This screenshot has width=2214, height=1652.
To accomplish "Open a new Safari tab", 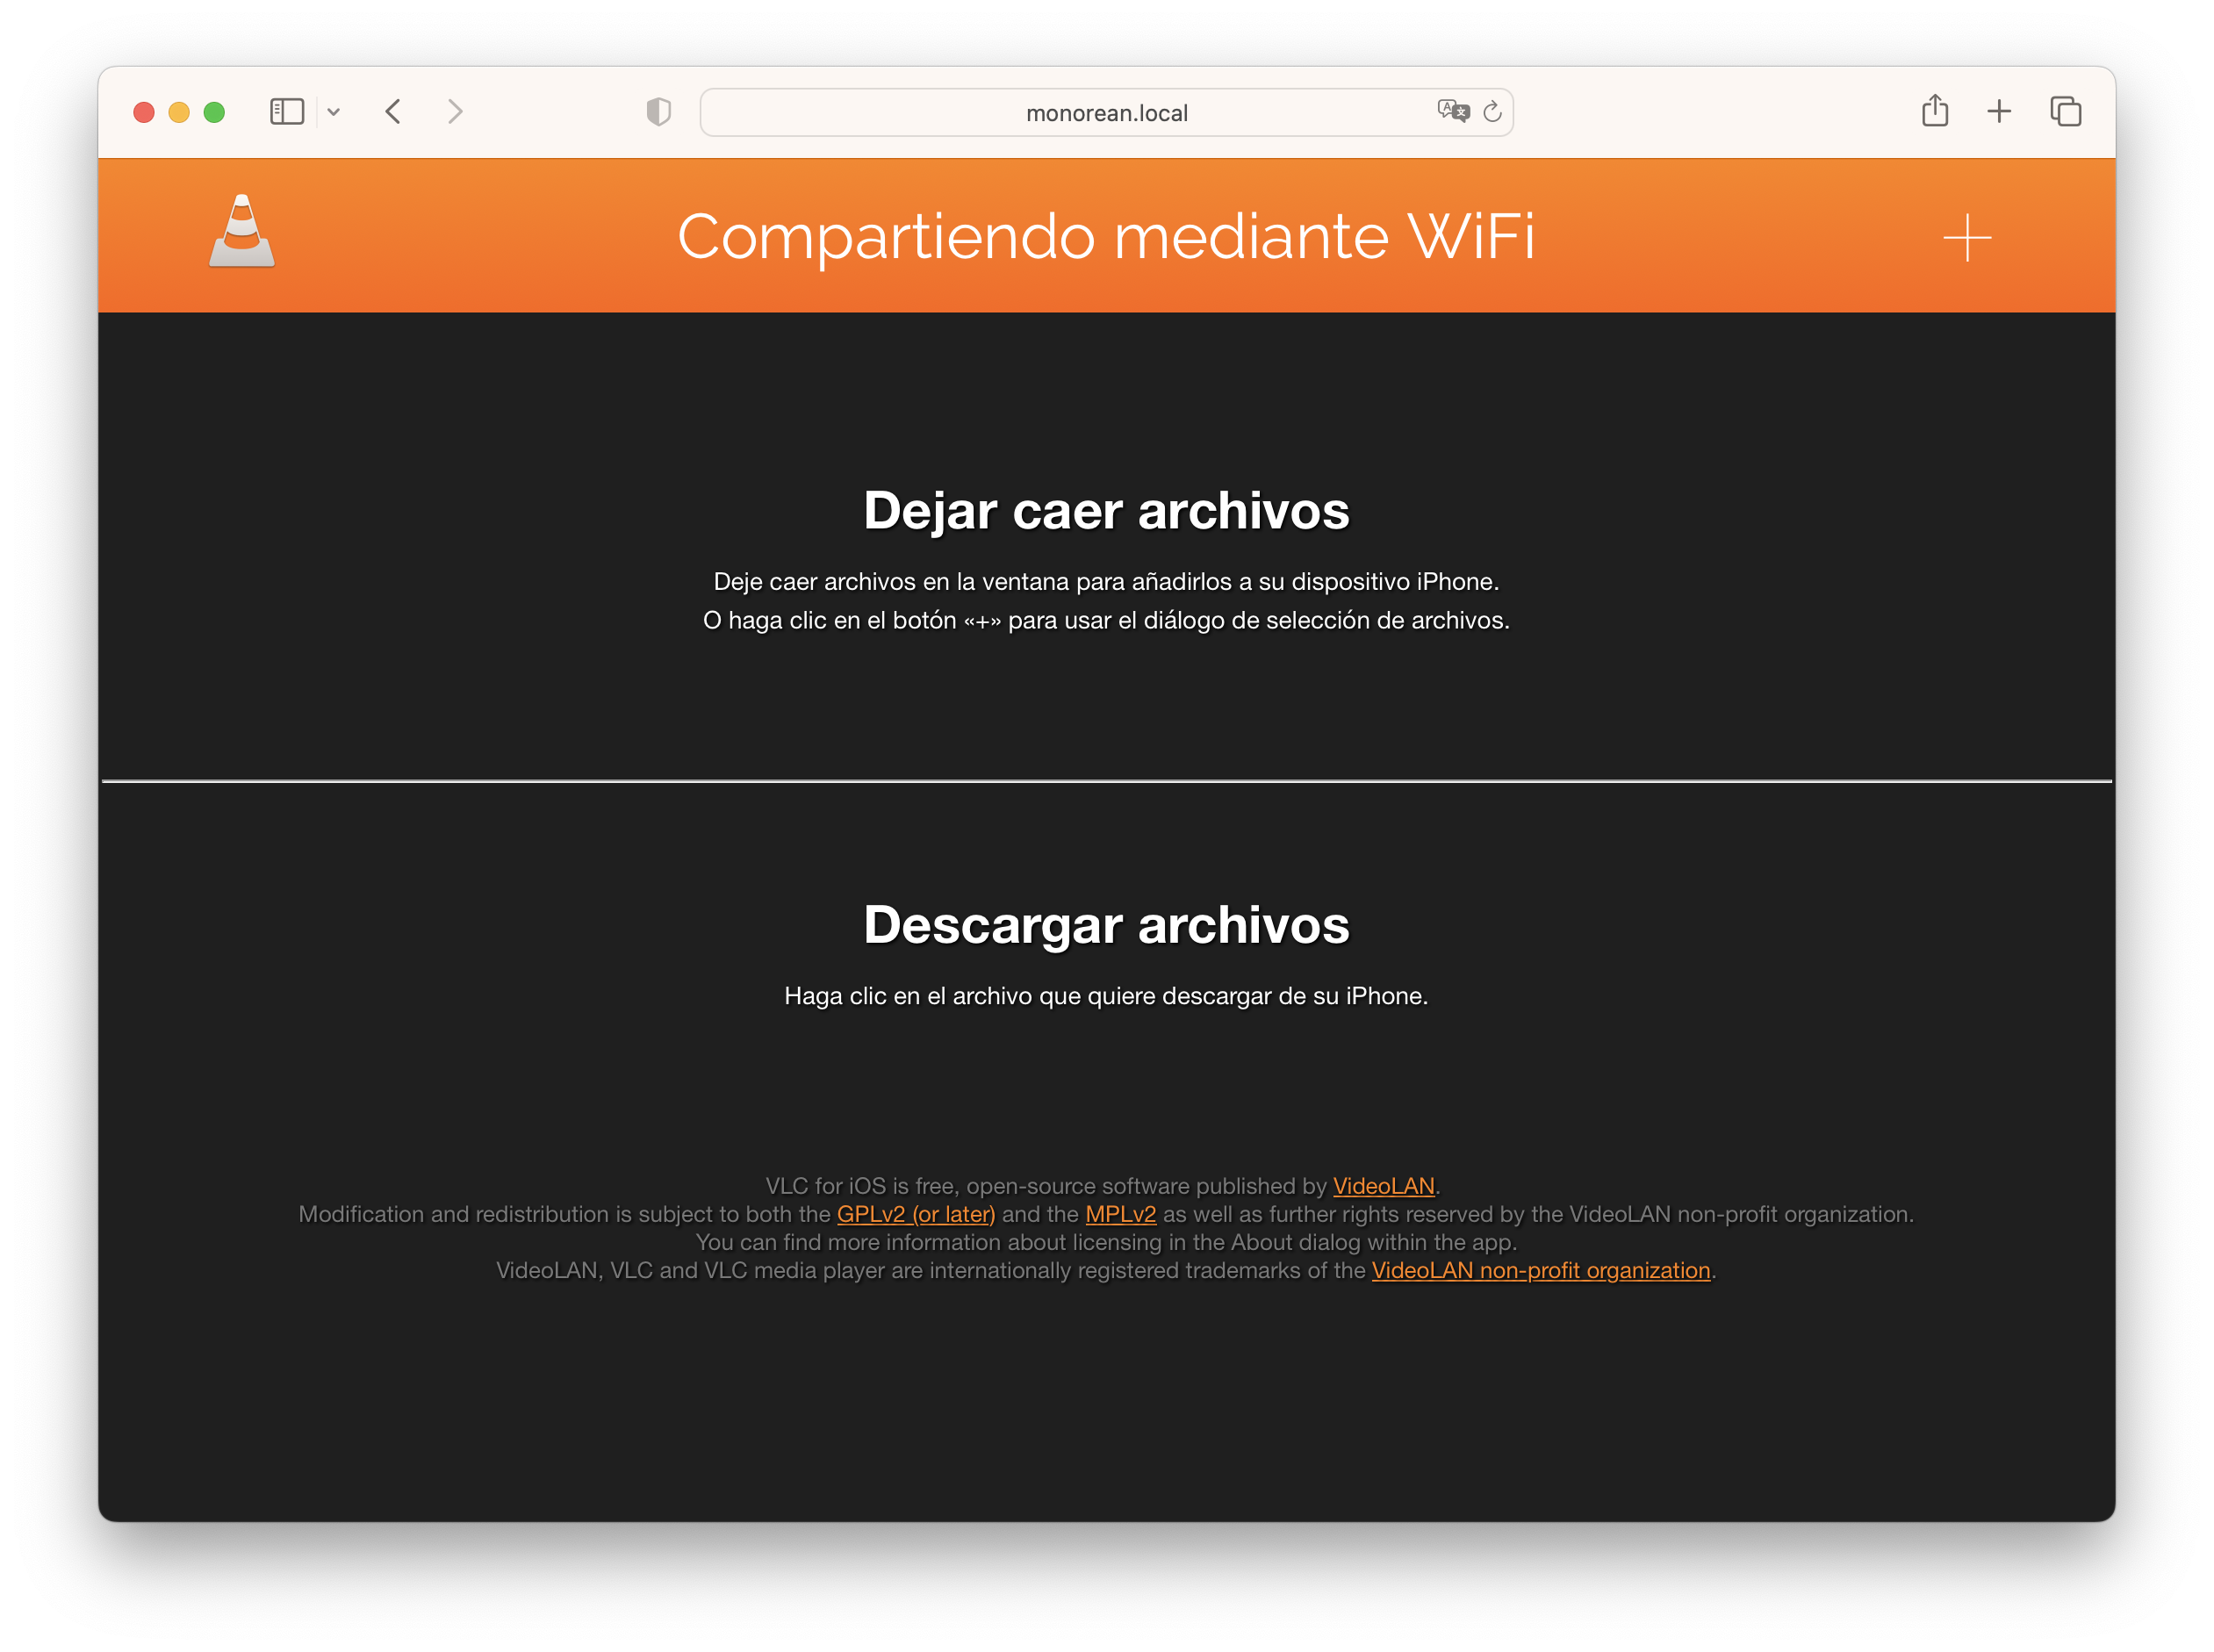I will point(1998,112).
